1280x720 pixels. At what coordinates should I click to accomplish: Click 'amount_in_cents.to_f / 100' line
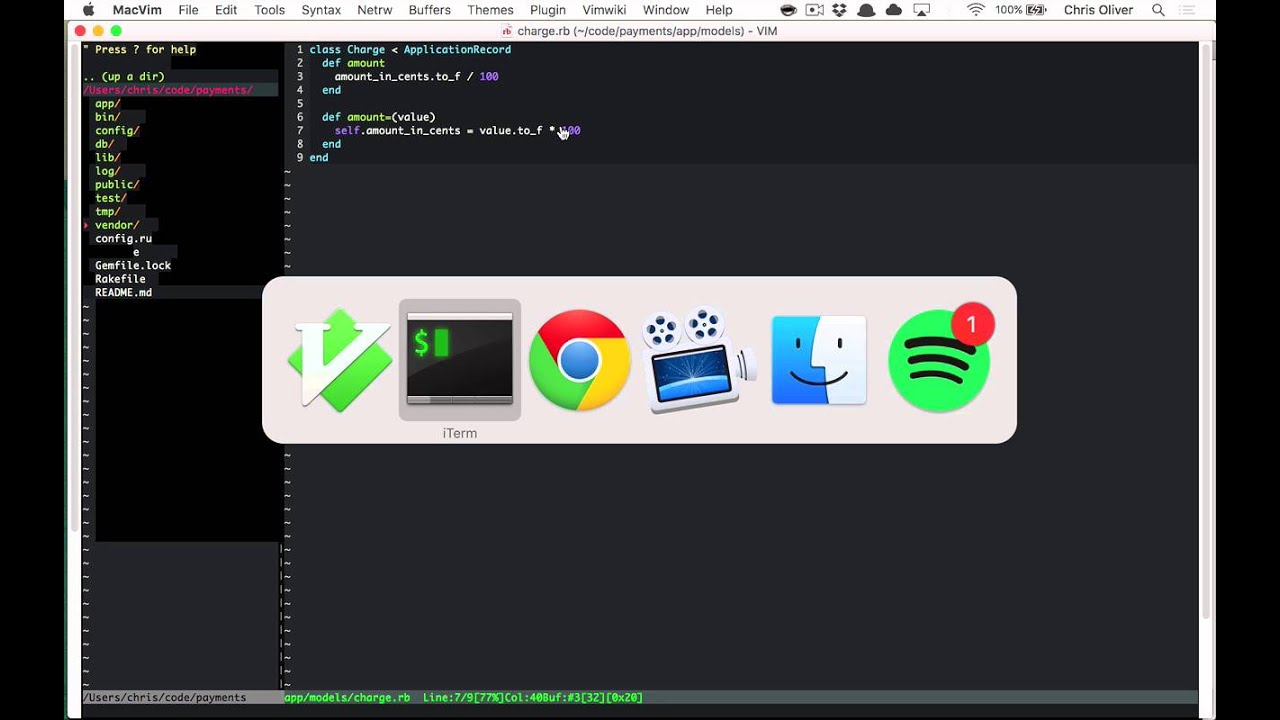click(x=416, y=77)
